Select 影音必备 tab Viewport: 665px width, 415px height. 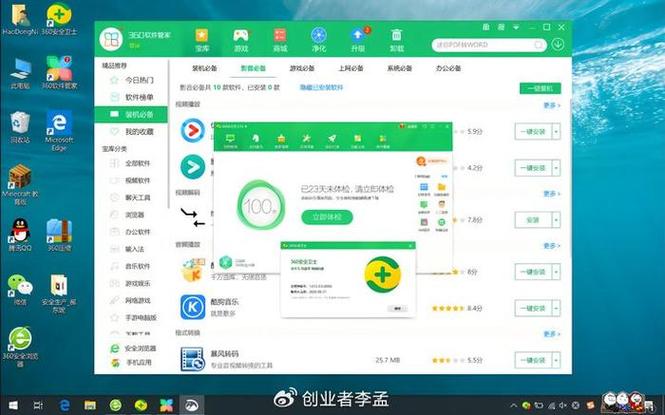click(x=253, y=68)
